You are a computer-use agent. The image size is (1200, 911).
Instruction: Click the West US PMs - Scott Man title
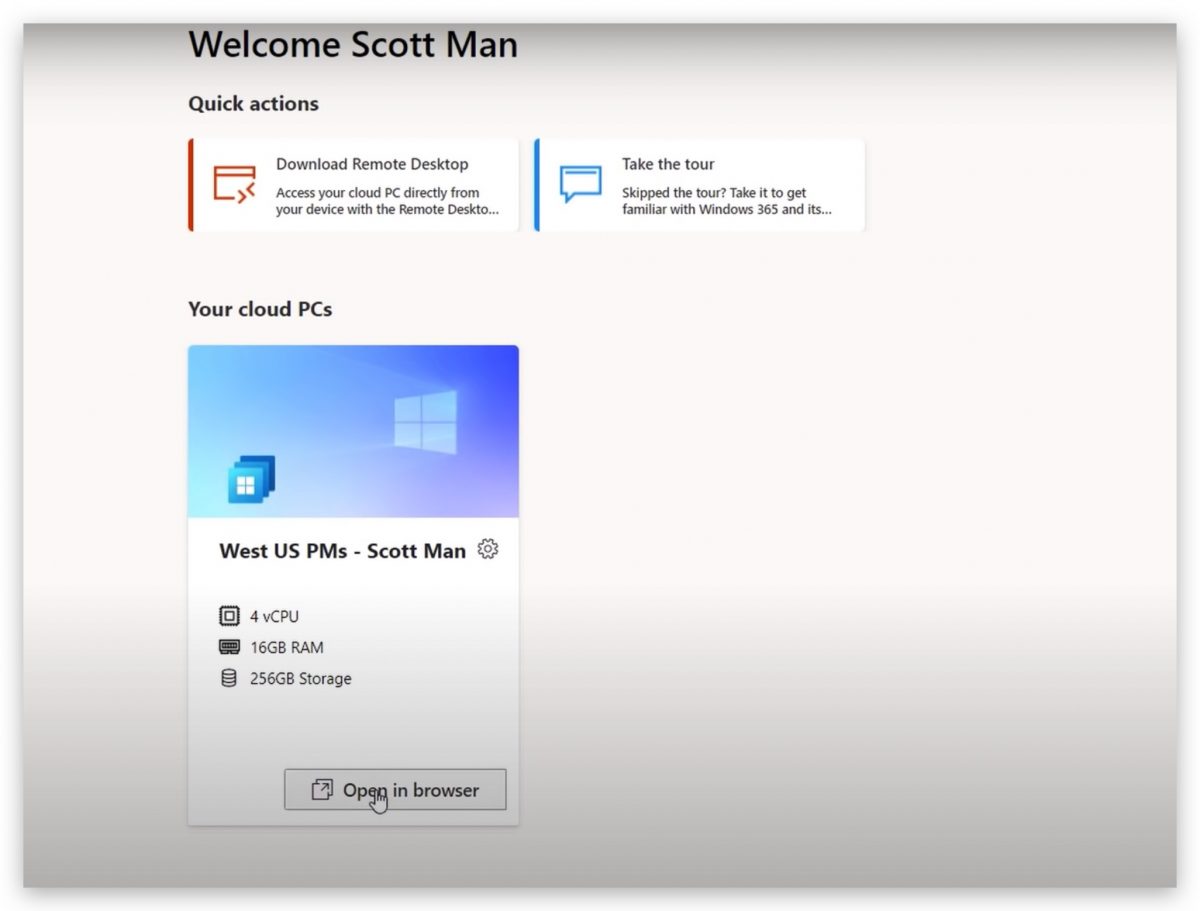tap(343, 551)
